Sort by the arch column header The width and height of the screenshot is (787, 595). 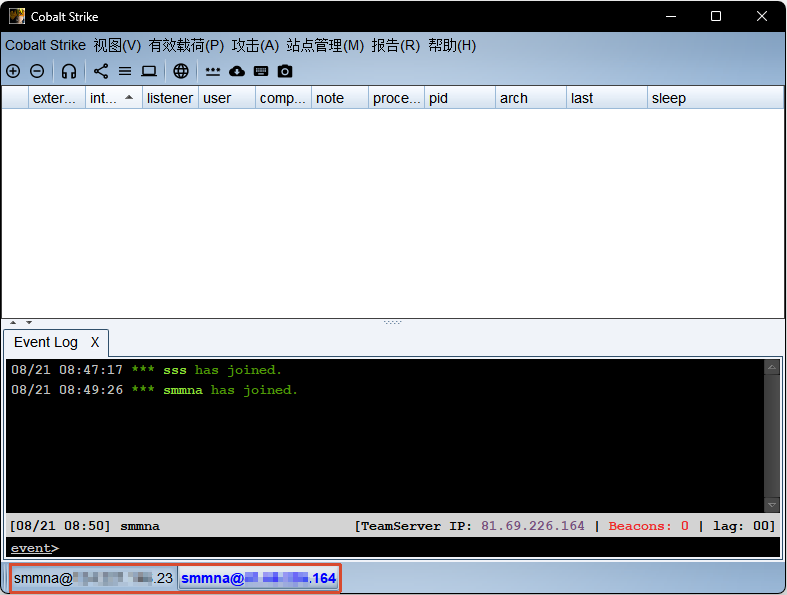pyautogui.click(x=531, y=98)
